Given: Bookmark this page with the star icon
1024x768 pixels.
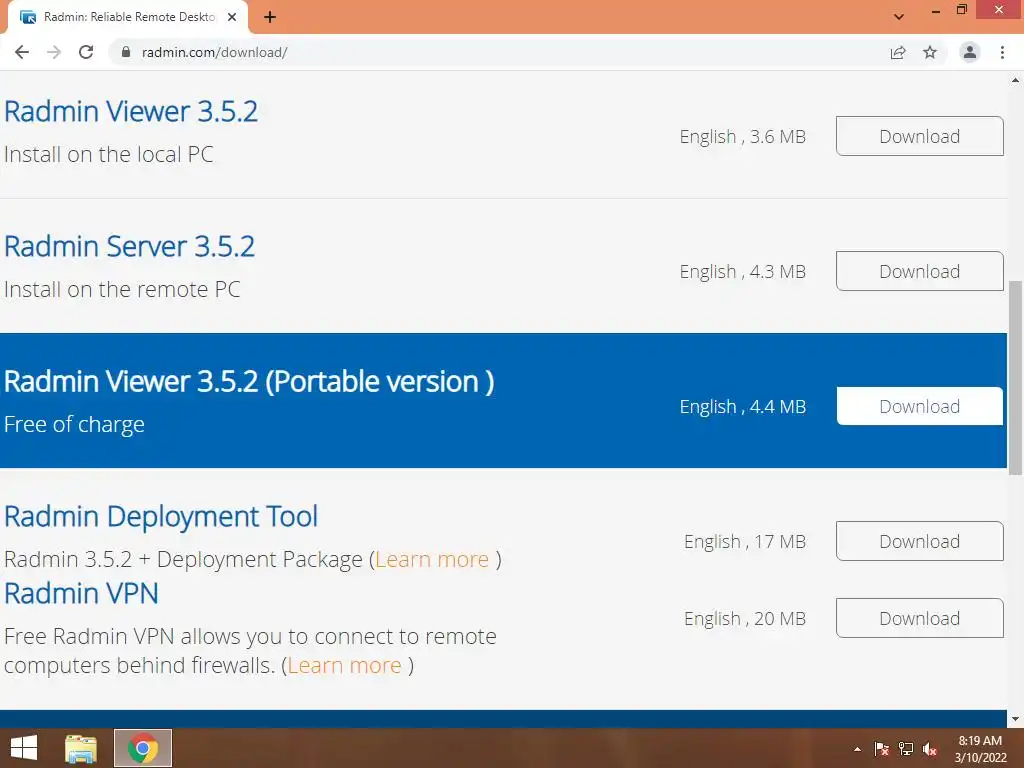Looking at the screenshot, I should pos(930,52).
